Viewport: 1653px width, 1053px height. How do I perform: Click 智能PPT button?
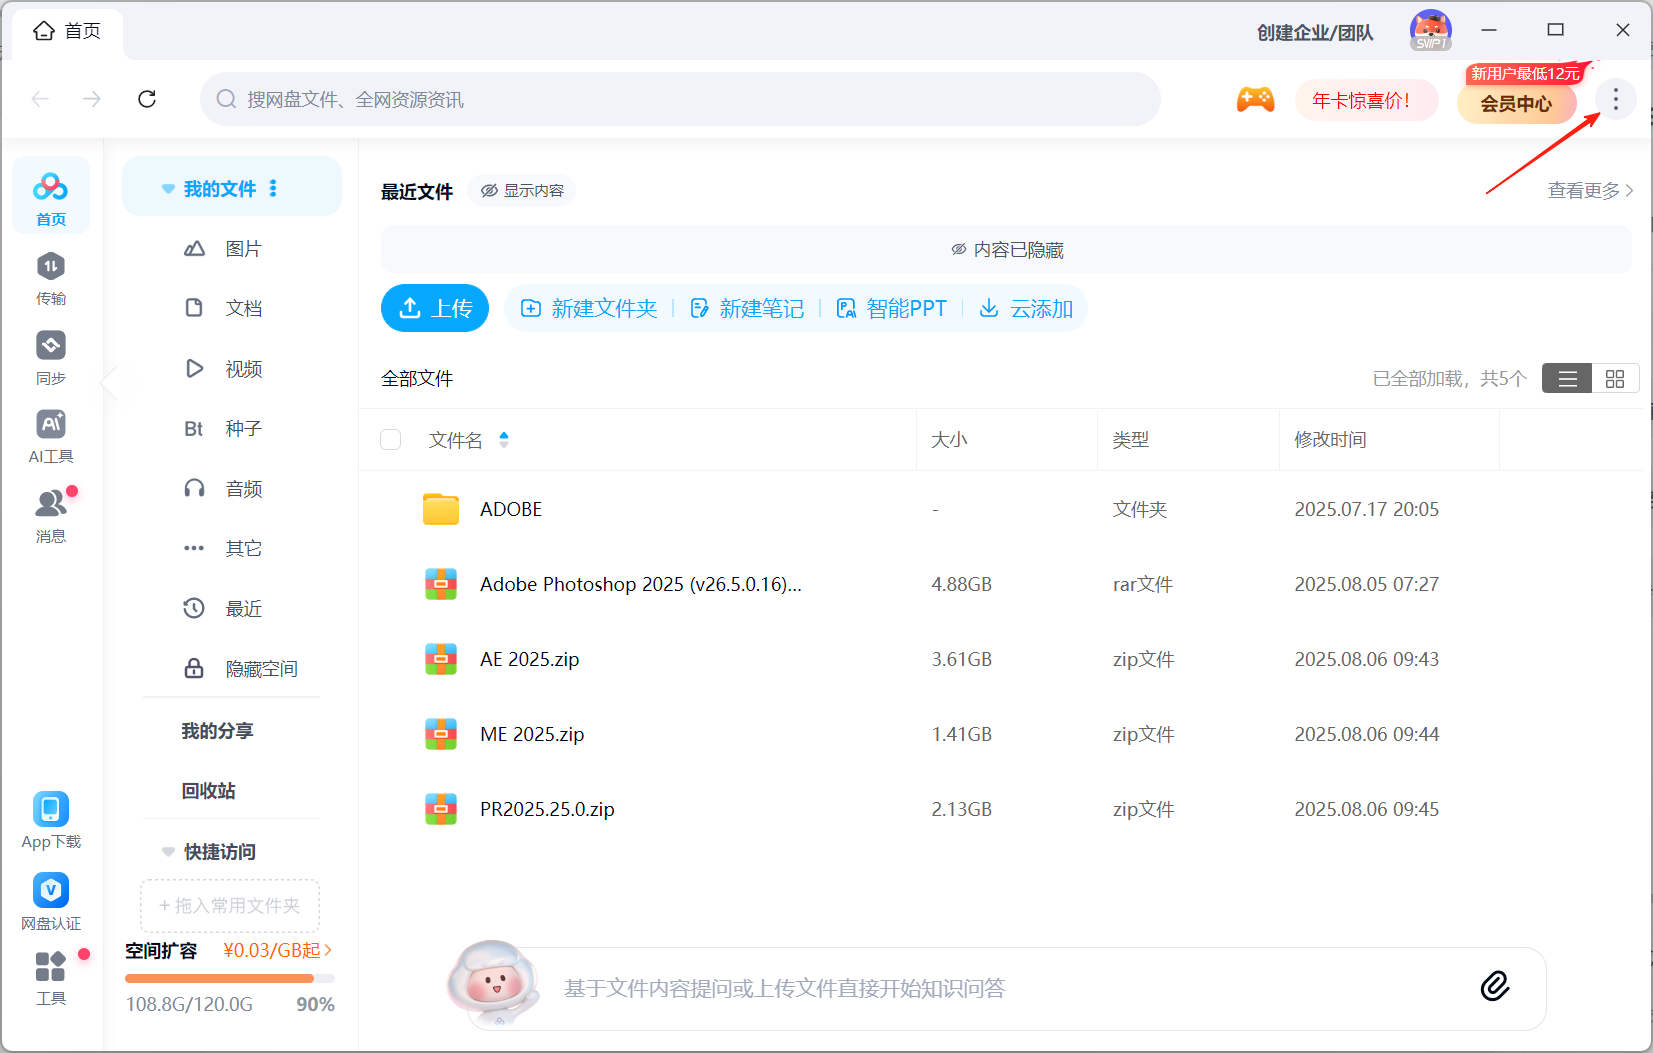click(891, 308)
